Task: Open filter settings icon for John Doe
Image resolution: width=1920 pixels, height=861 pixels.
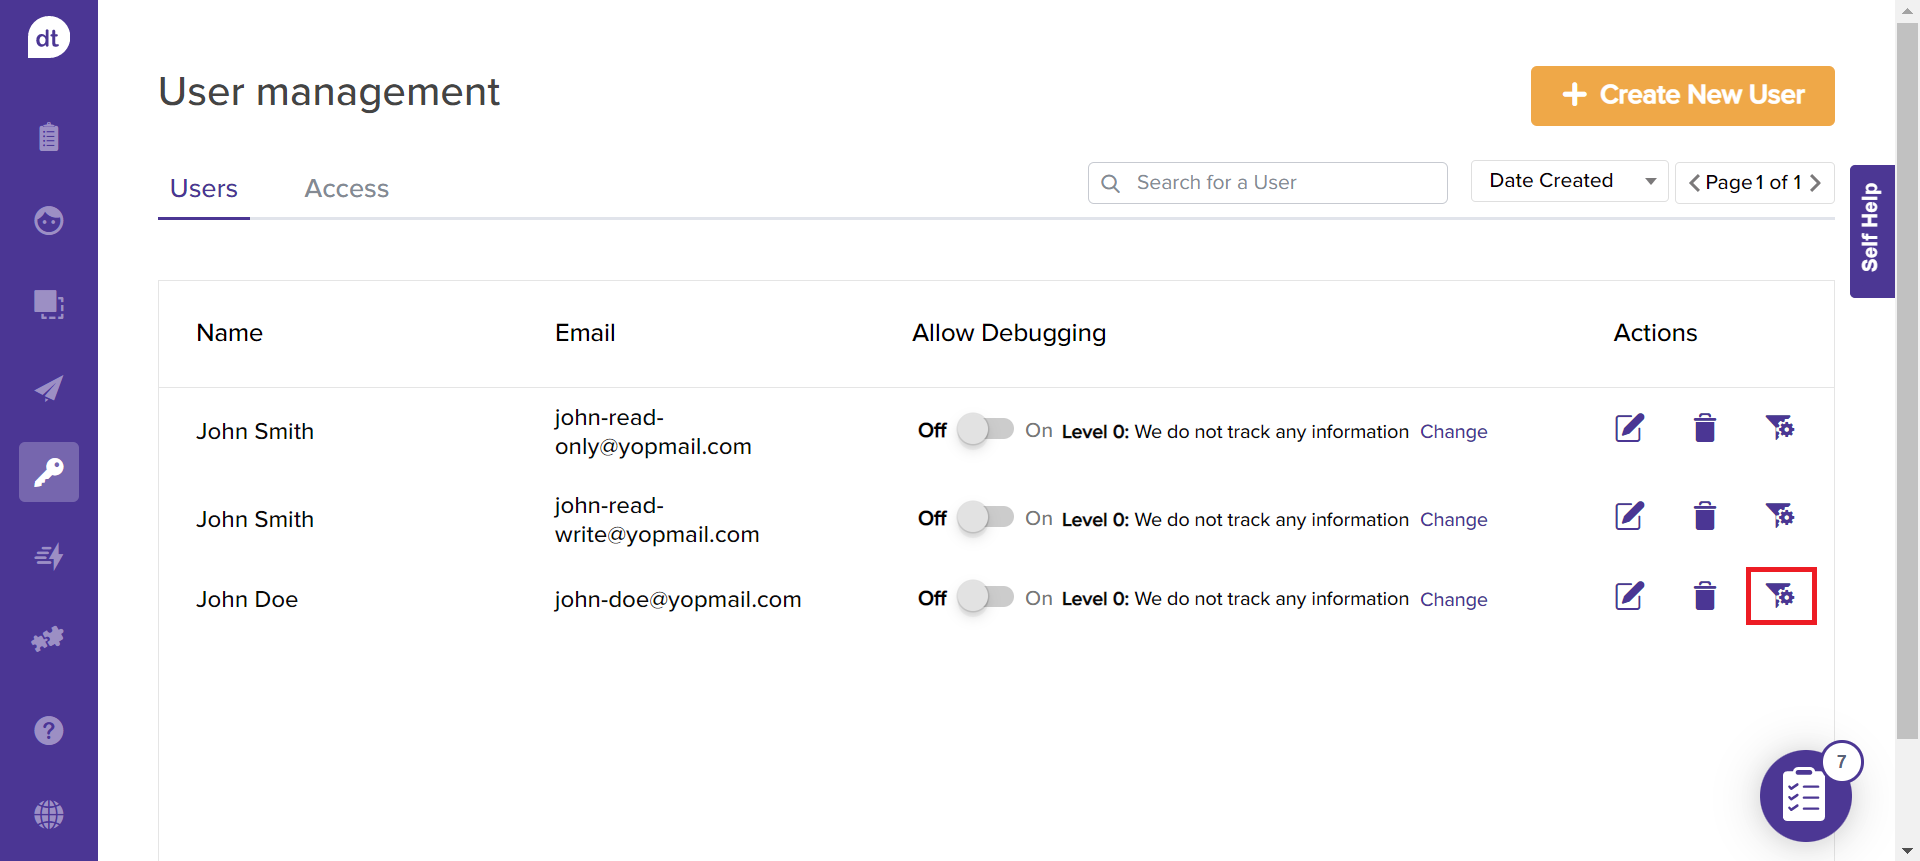Action: click(x=1780, y=596)
